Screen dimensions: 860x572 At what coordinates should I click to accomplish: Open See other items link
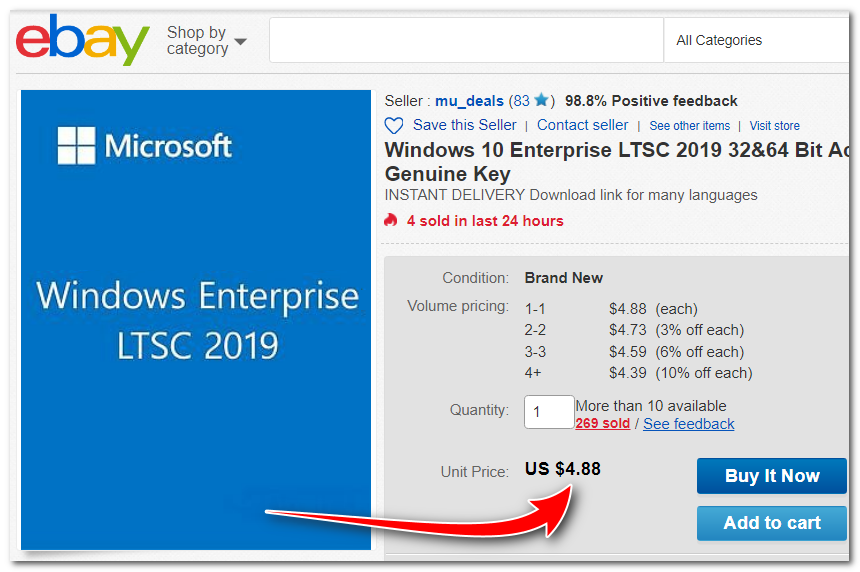689,126
